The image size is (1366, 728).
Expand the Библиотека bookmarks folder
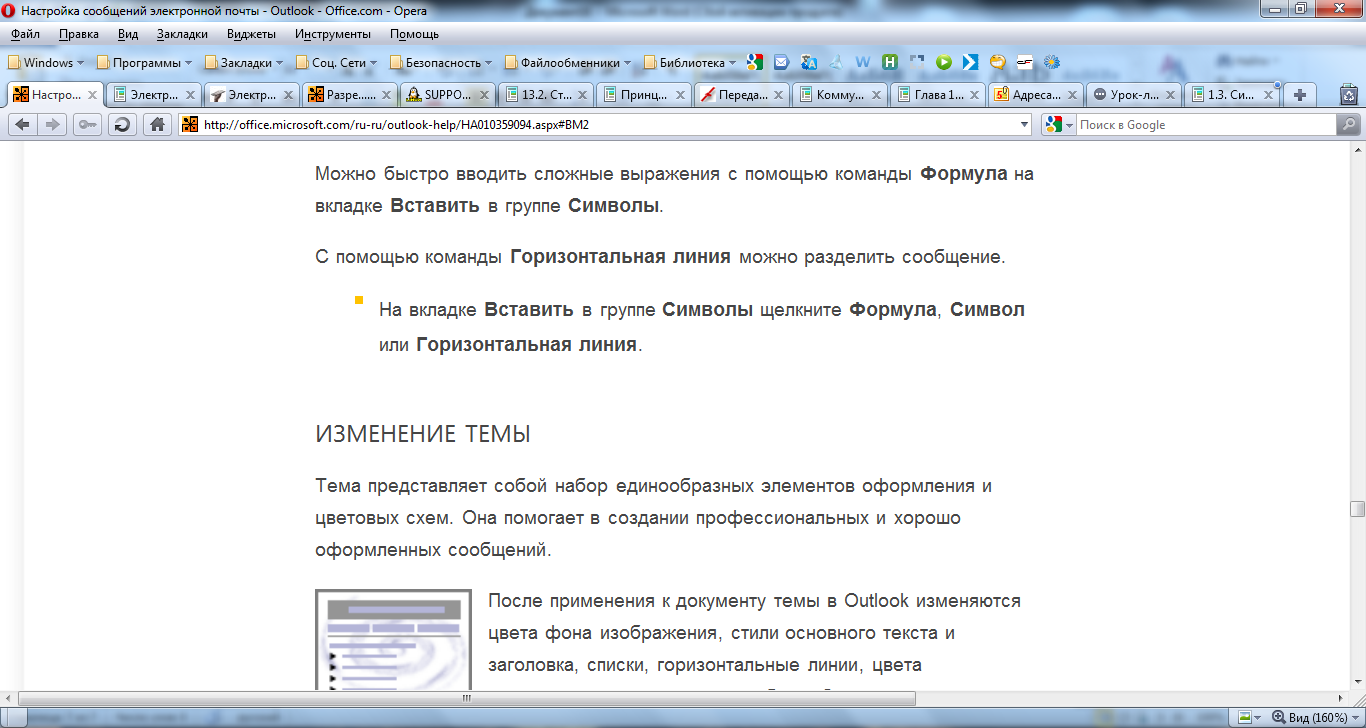point(690,62)
